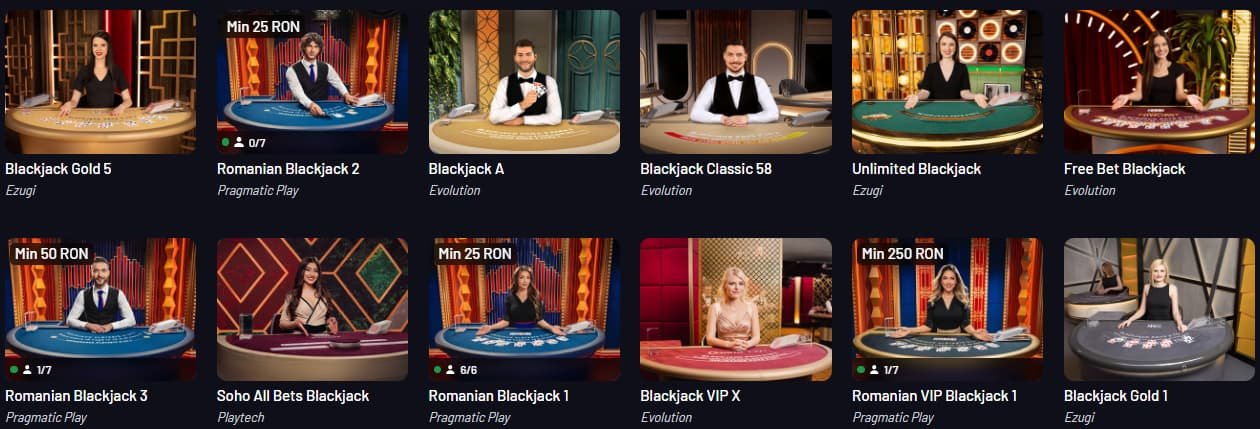Open the Romanian Blackjack 2 table thumbnail
This screenshot has height=429, width=1260.
pyautogui.click(x=312, y=82)
